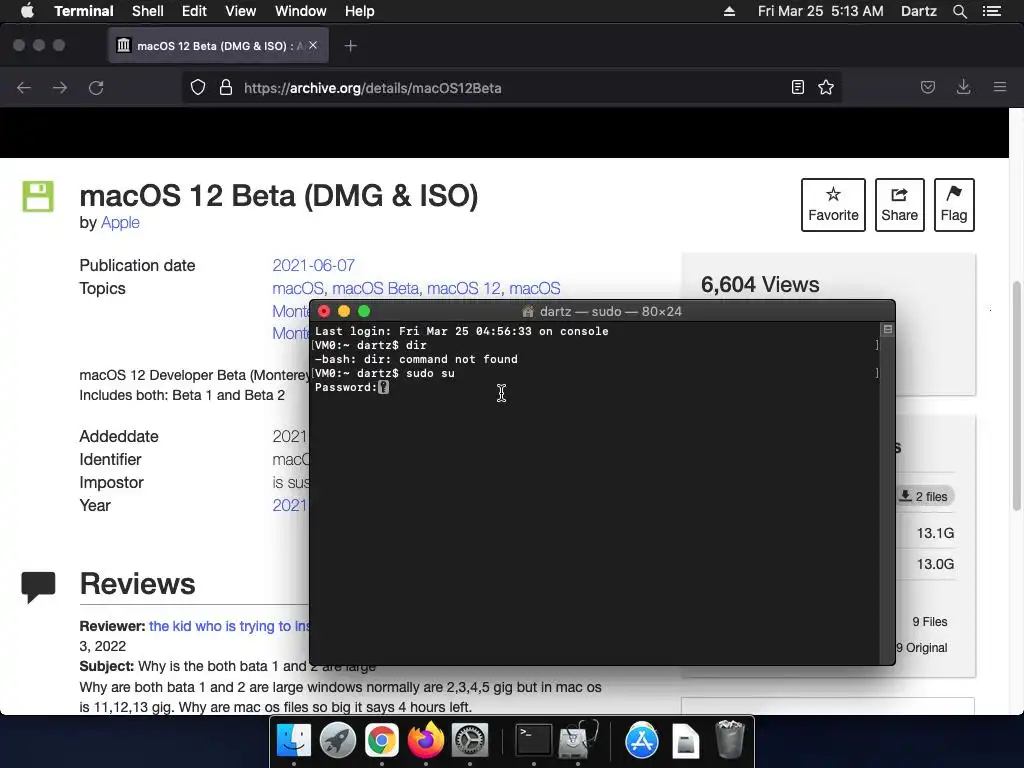Click the '9 Original' link
The height and width of the screenshot is (768, 1024).
pos(922,647)
